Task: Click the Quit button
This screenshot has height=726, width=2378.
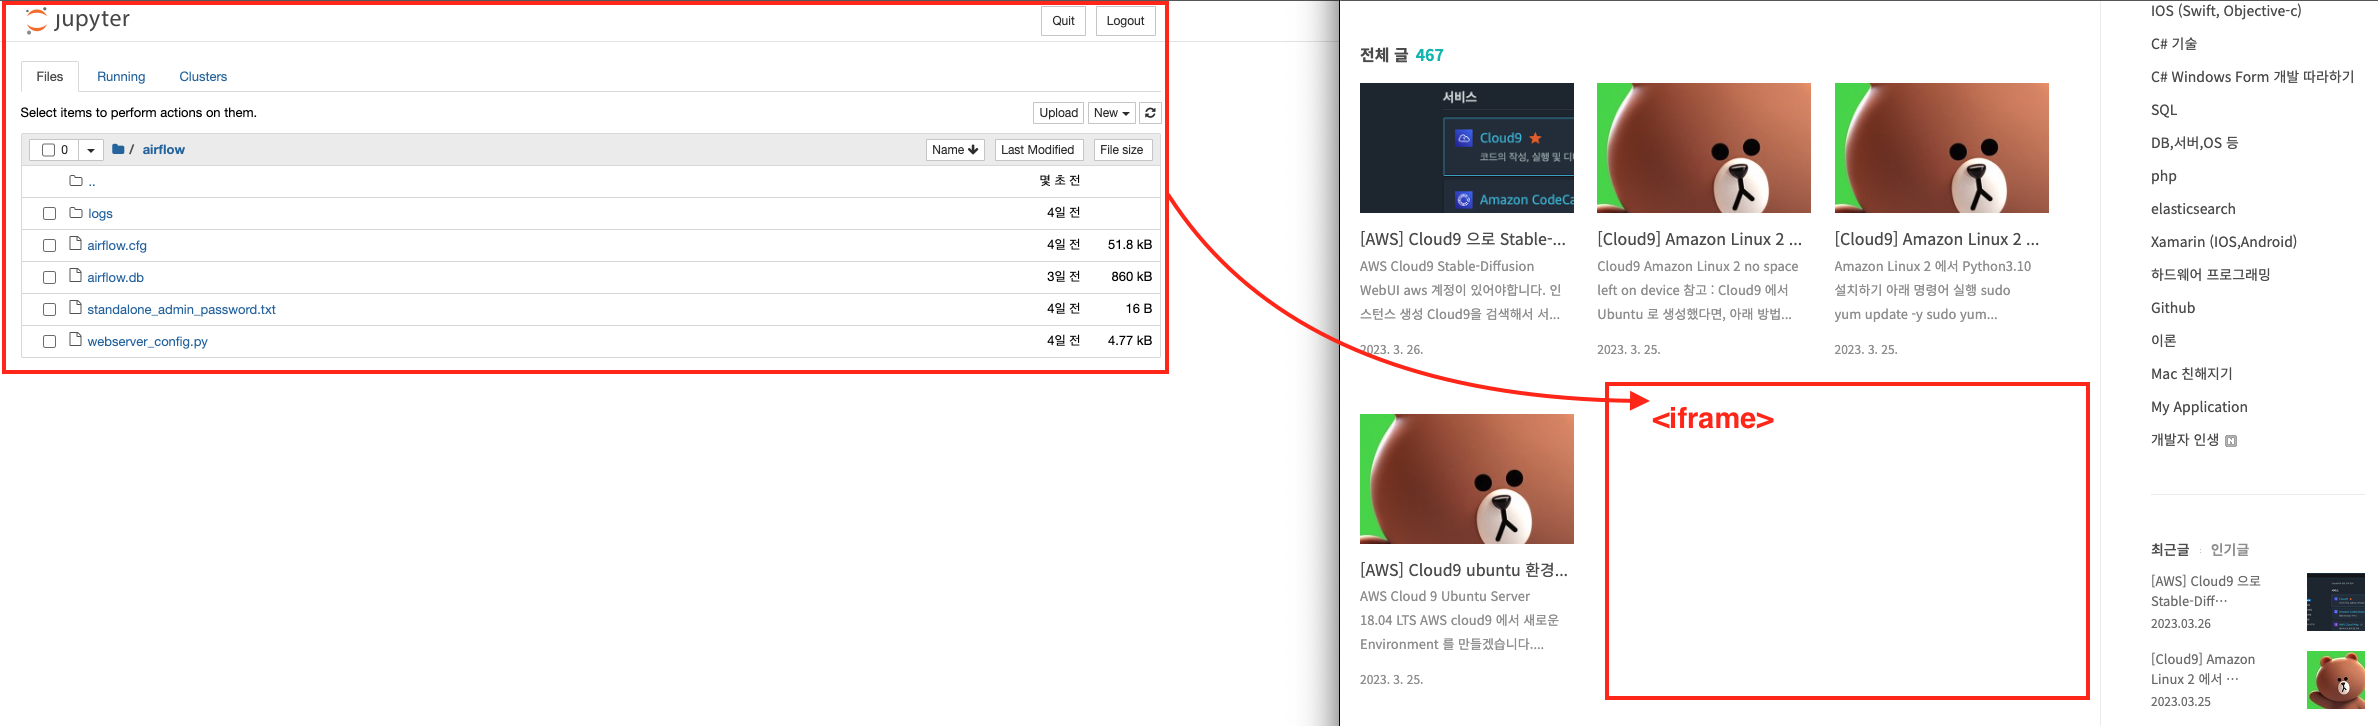Action: 1064,21
